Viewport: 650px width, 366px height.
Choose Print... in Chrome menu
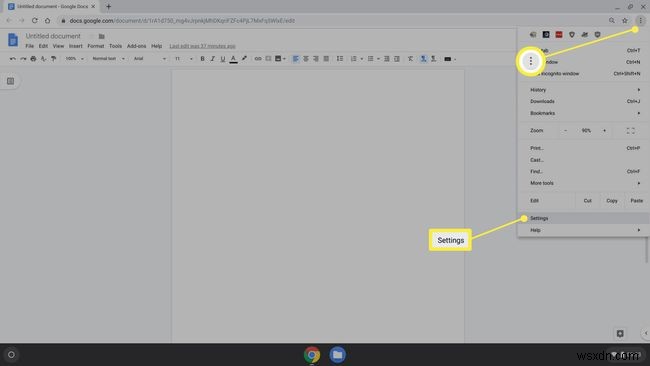click(x=584, y=148)
